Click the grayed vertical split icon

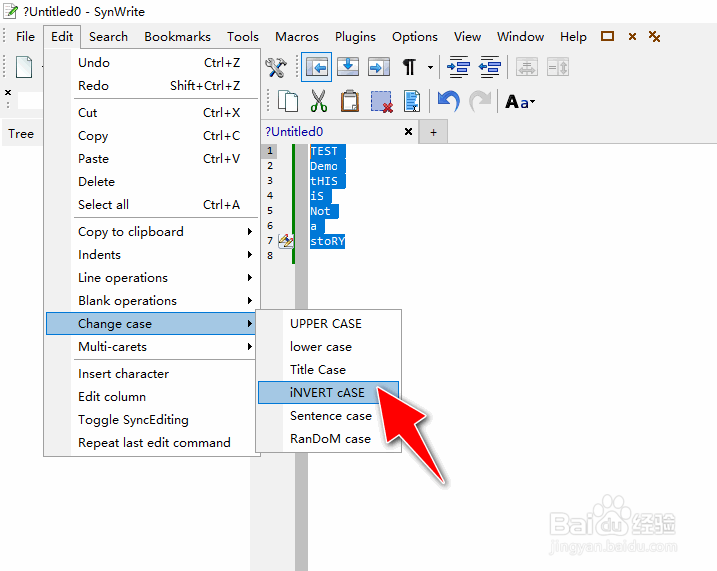pos(558,68)
